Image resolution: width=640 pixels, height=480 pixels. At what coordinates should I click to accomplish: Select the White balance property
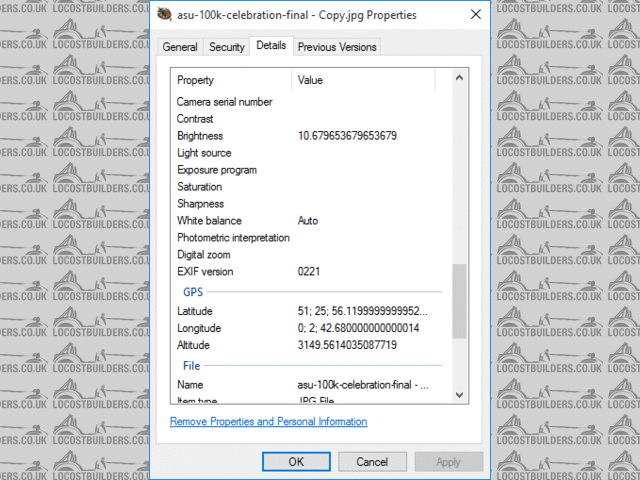209,221
